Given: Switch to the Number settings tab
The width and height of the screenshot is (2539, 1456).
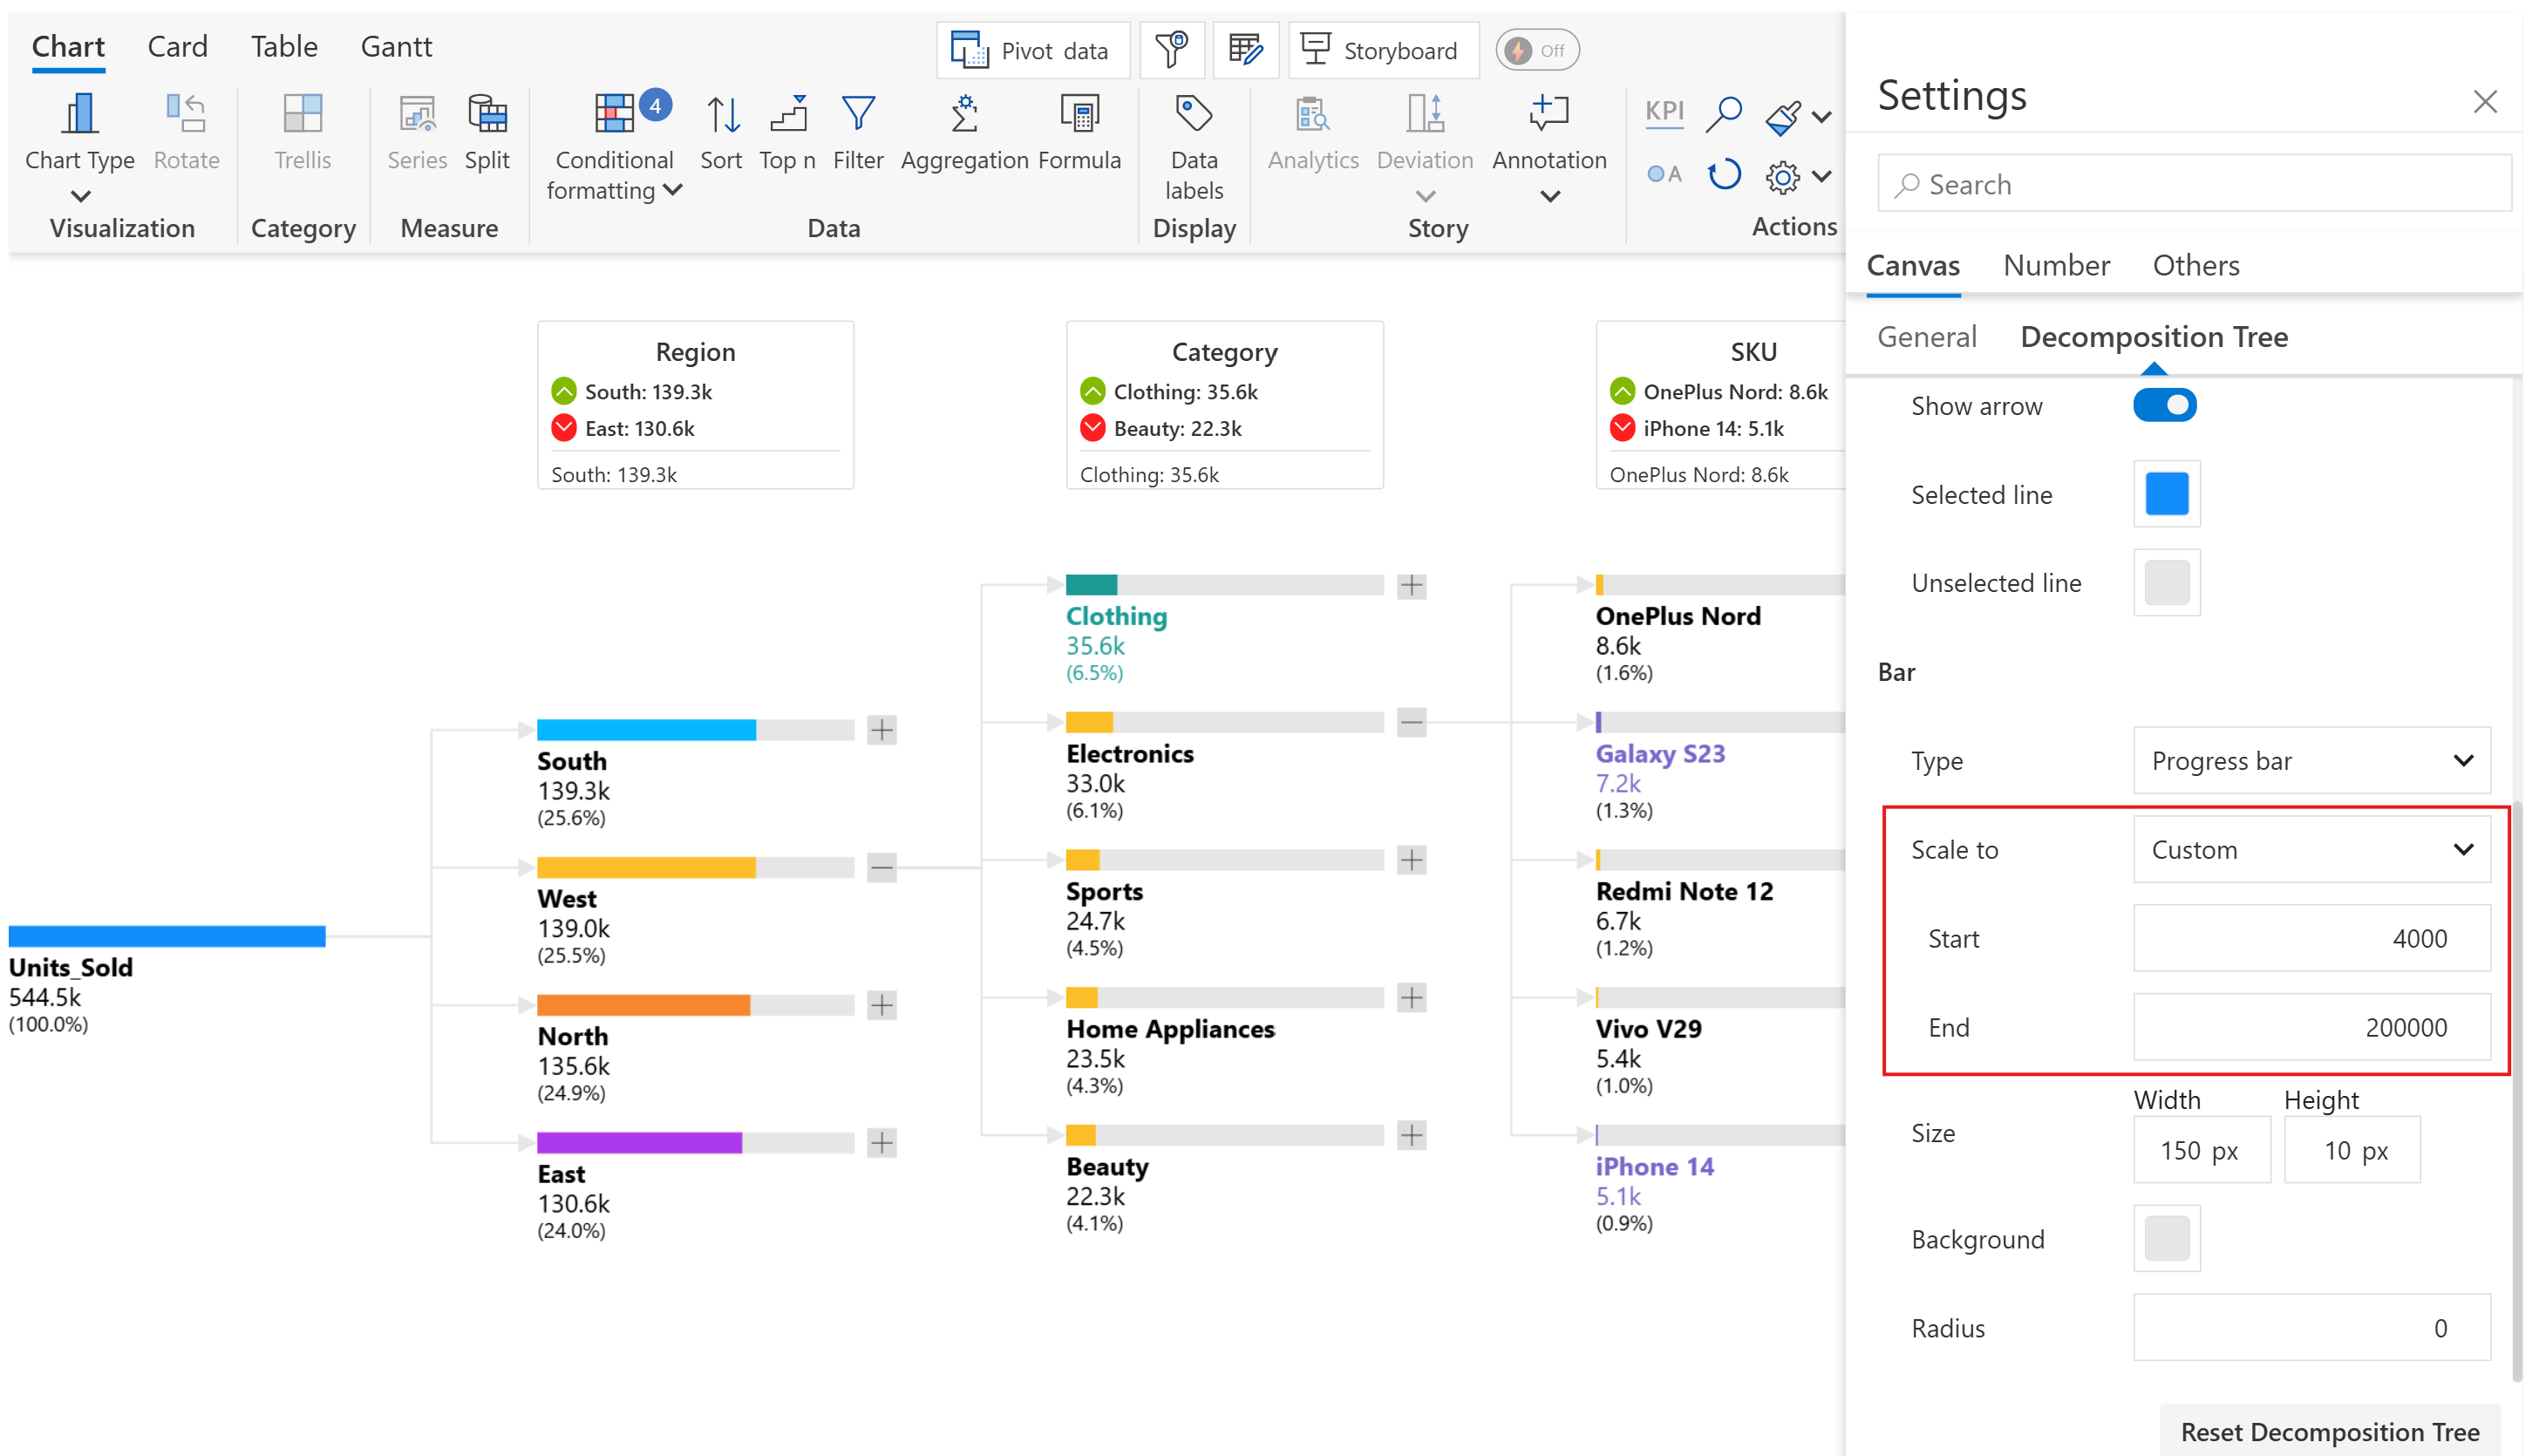Looking at the screenshot, I should 2056,266.
